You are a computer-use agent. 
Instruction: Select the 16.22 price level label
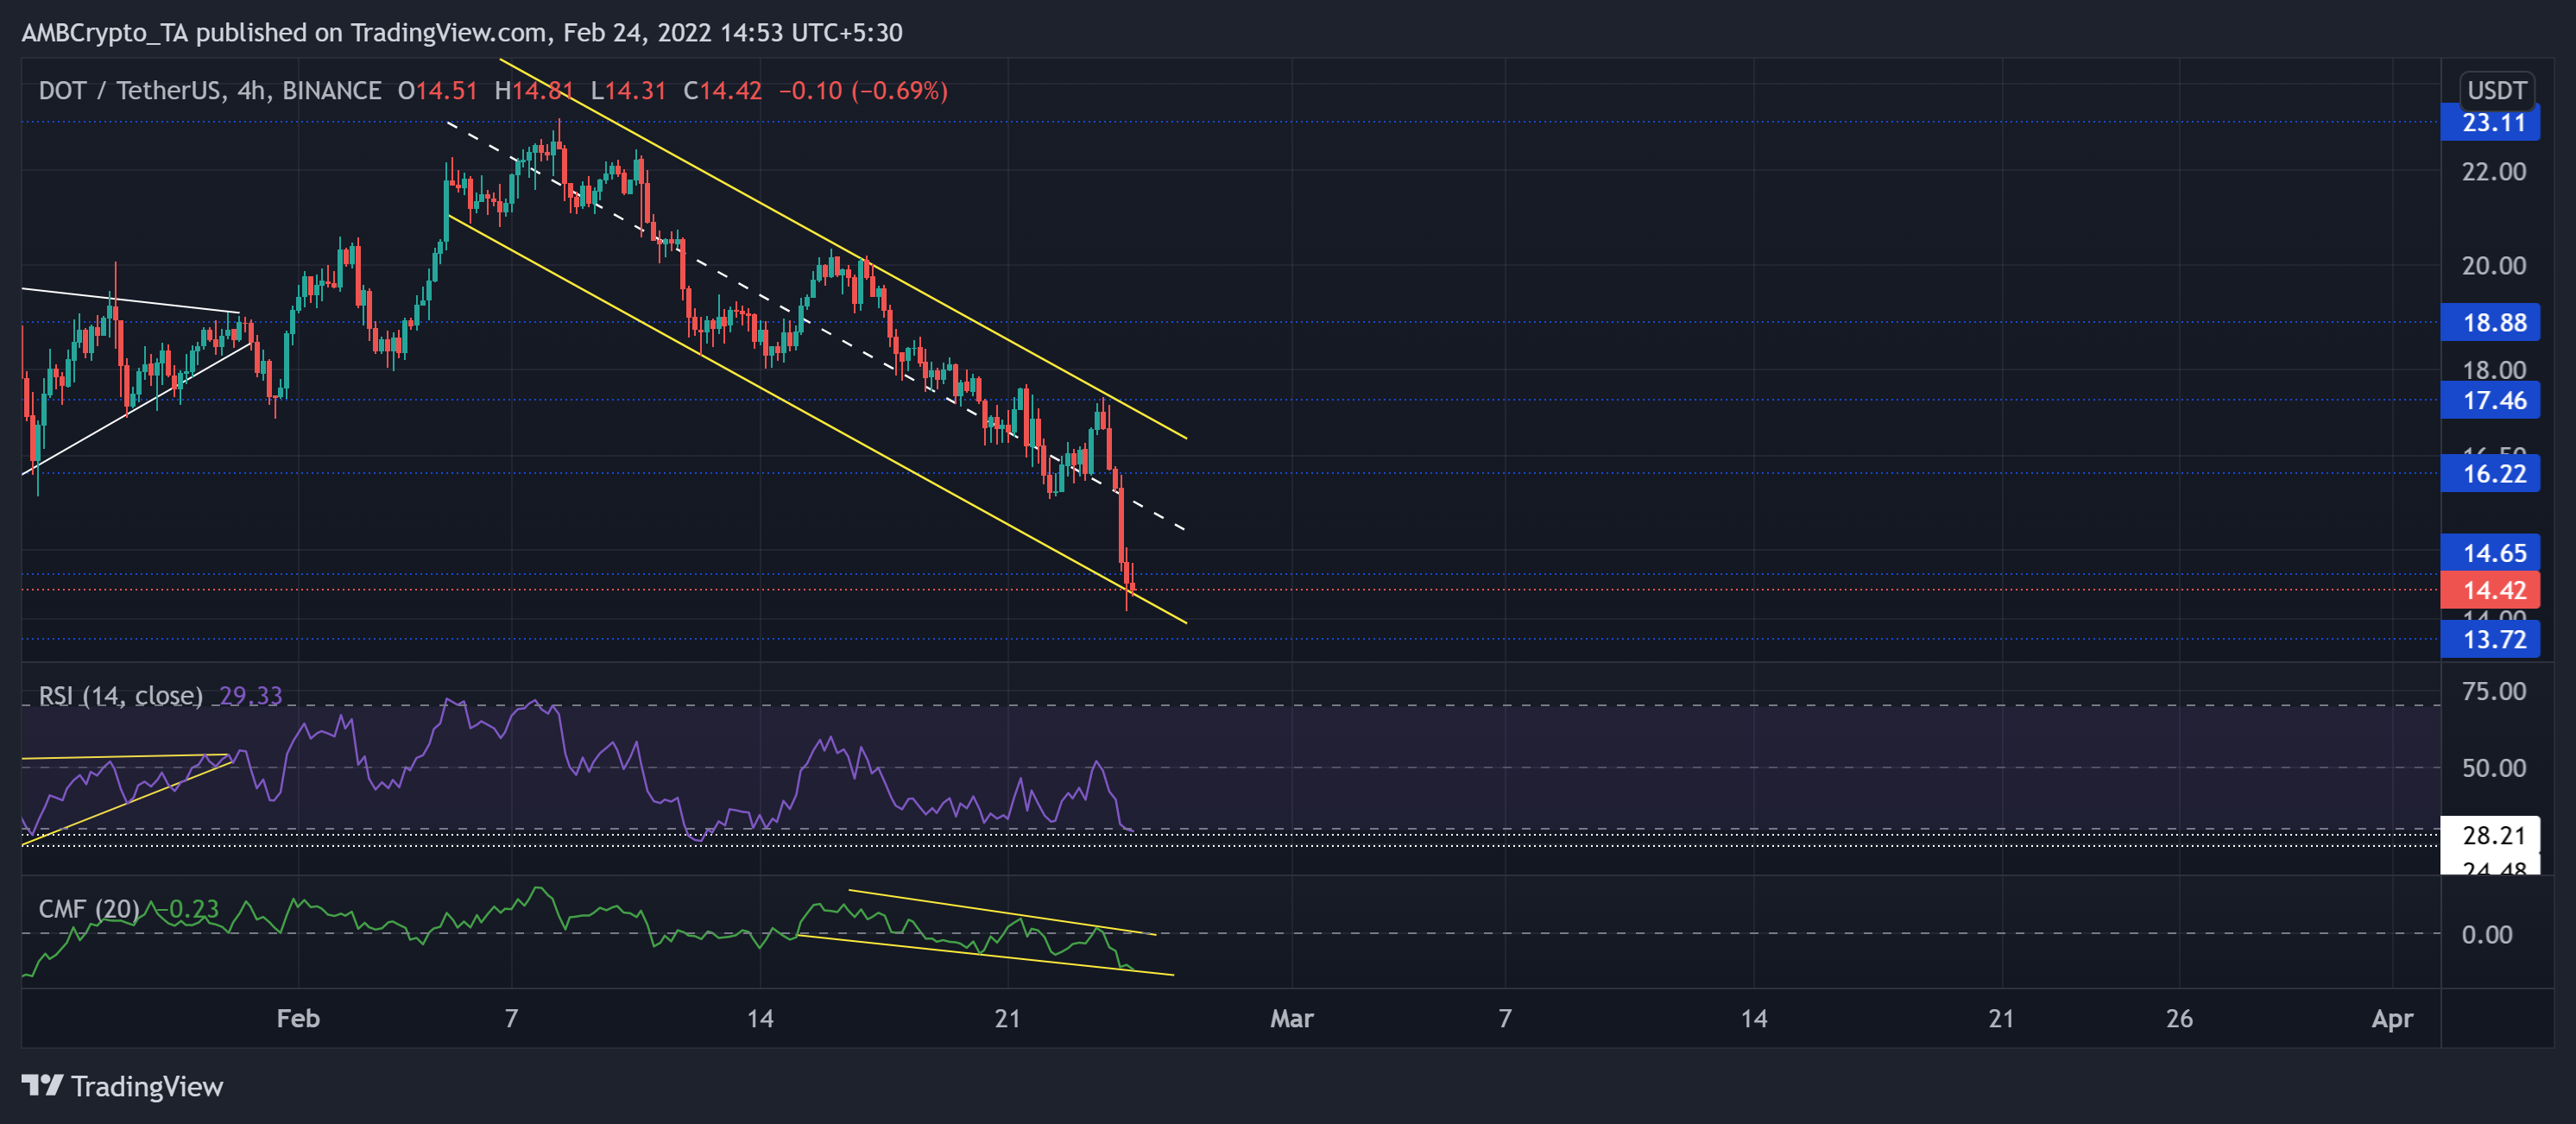(x=2491, y=474)
